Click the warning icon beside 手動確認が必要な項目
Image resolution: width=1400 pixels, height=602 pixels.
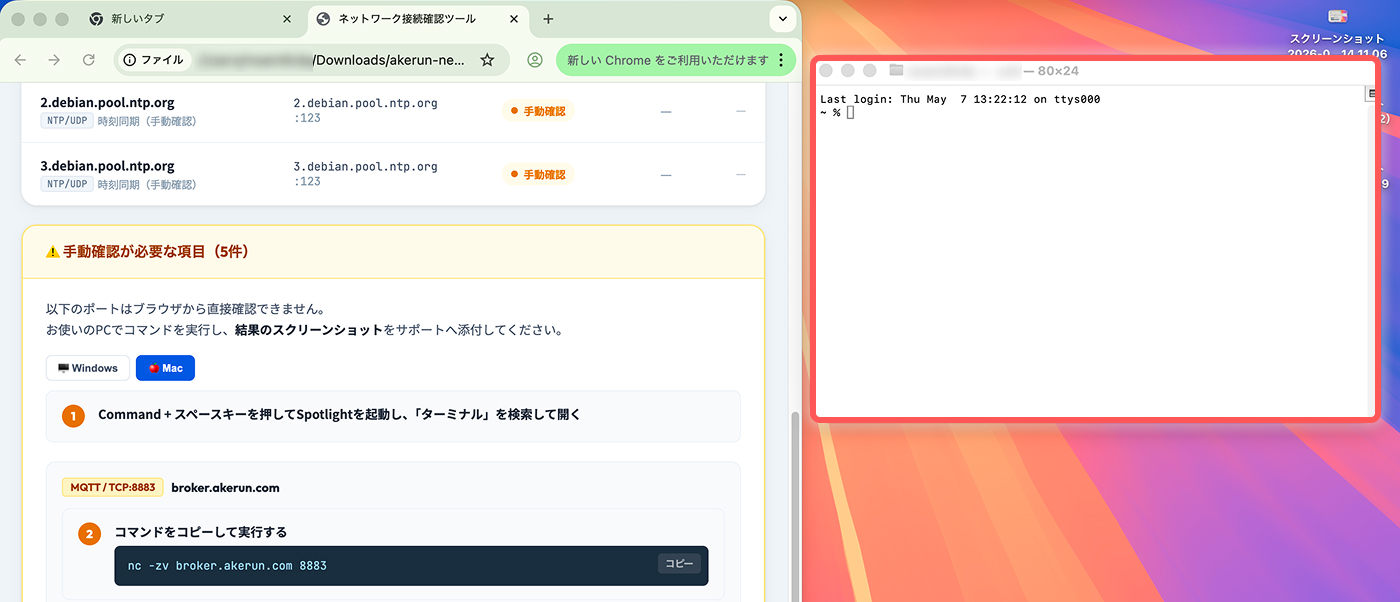pos(53,252)
